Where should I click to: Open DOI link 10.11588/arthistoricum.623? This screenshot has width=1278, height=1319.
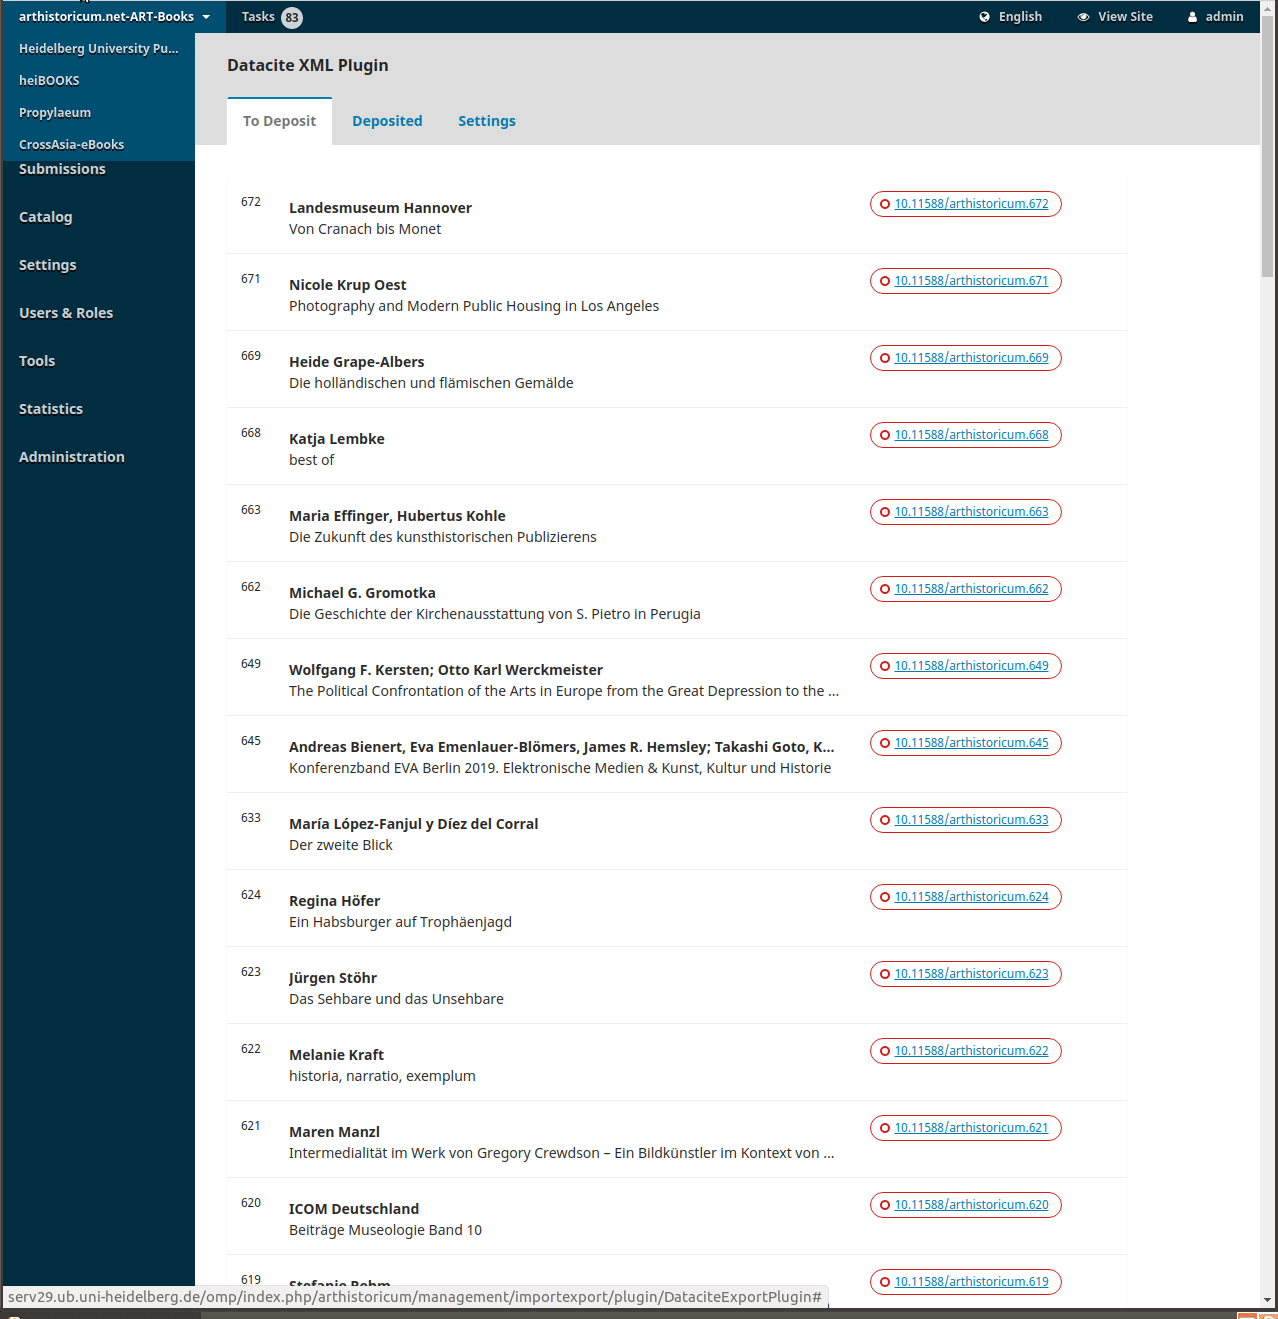coord(971,974)
